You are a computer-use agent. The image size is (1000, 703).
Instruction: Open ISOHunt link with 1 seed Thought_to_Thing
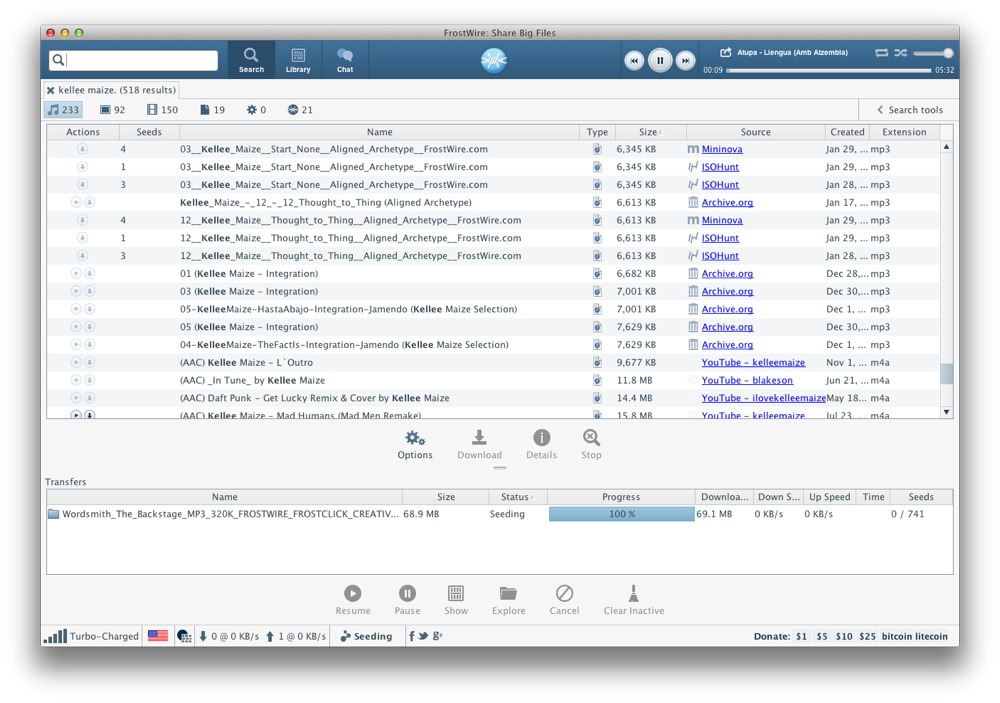point(720,238)
